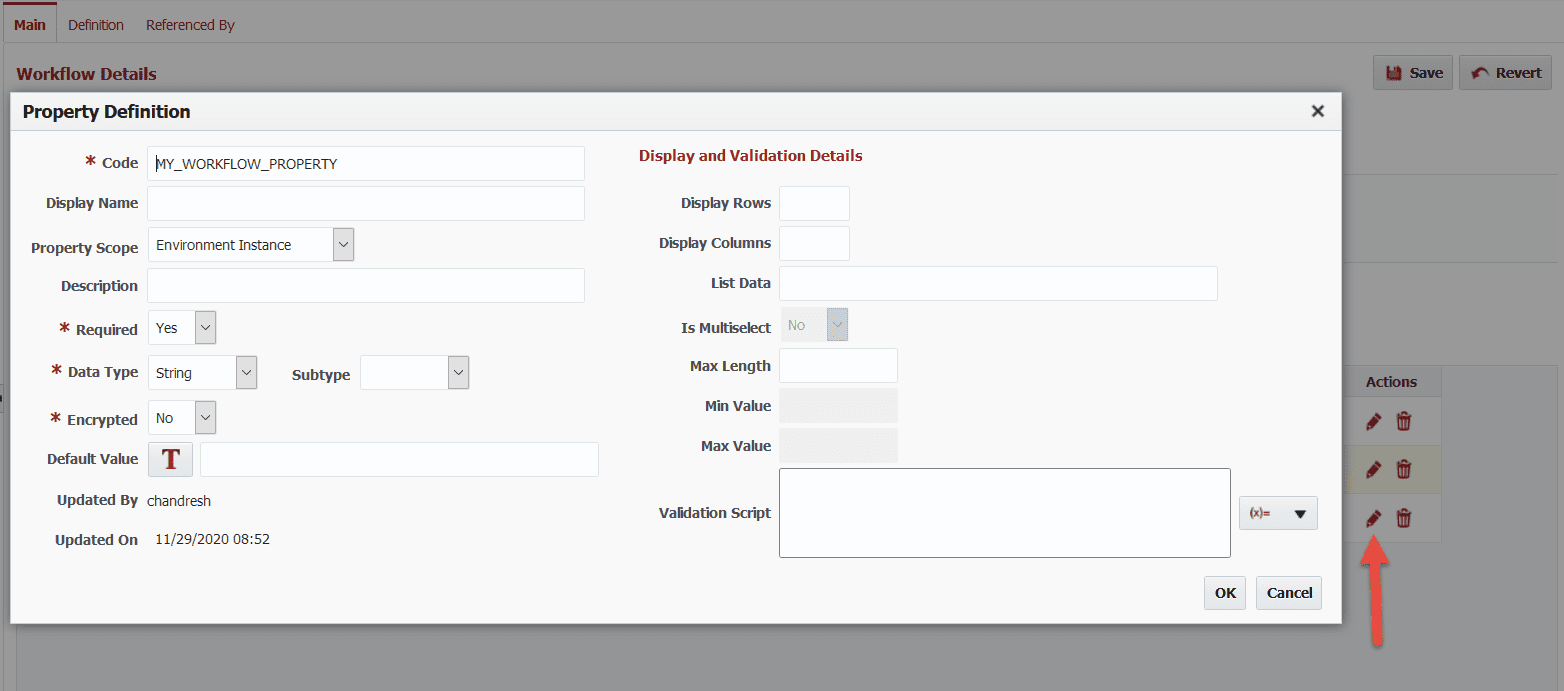Open the Required Yes dropdown
Image resolution: width=1564 pixels, height=691 pixels.
click(205, 328)
